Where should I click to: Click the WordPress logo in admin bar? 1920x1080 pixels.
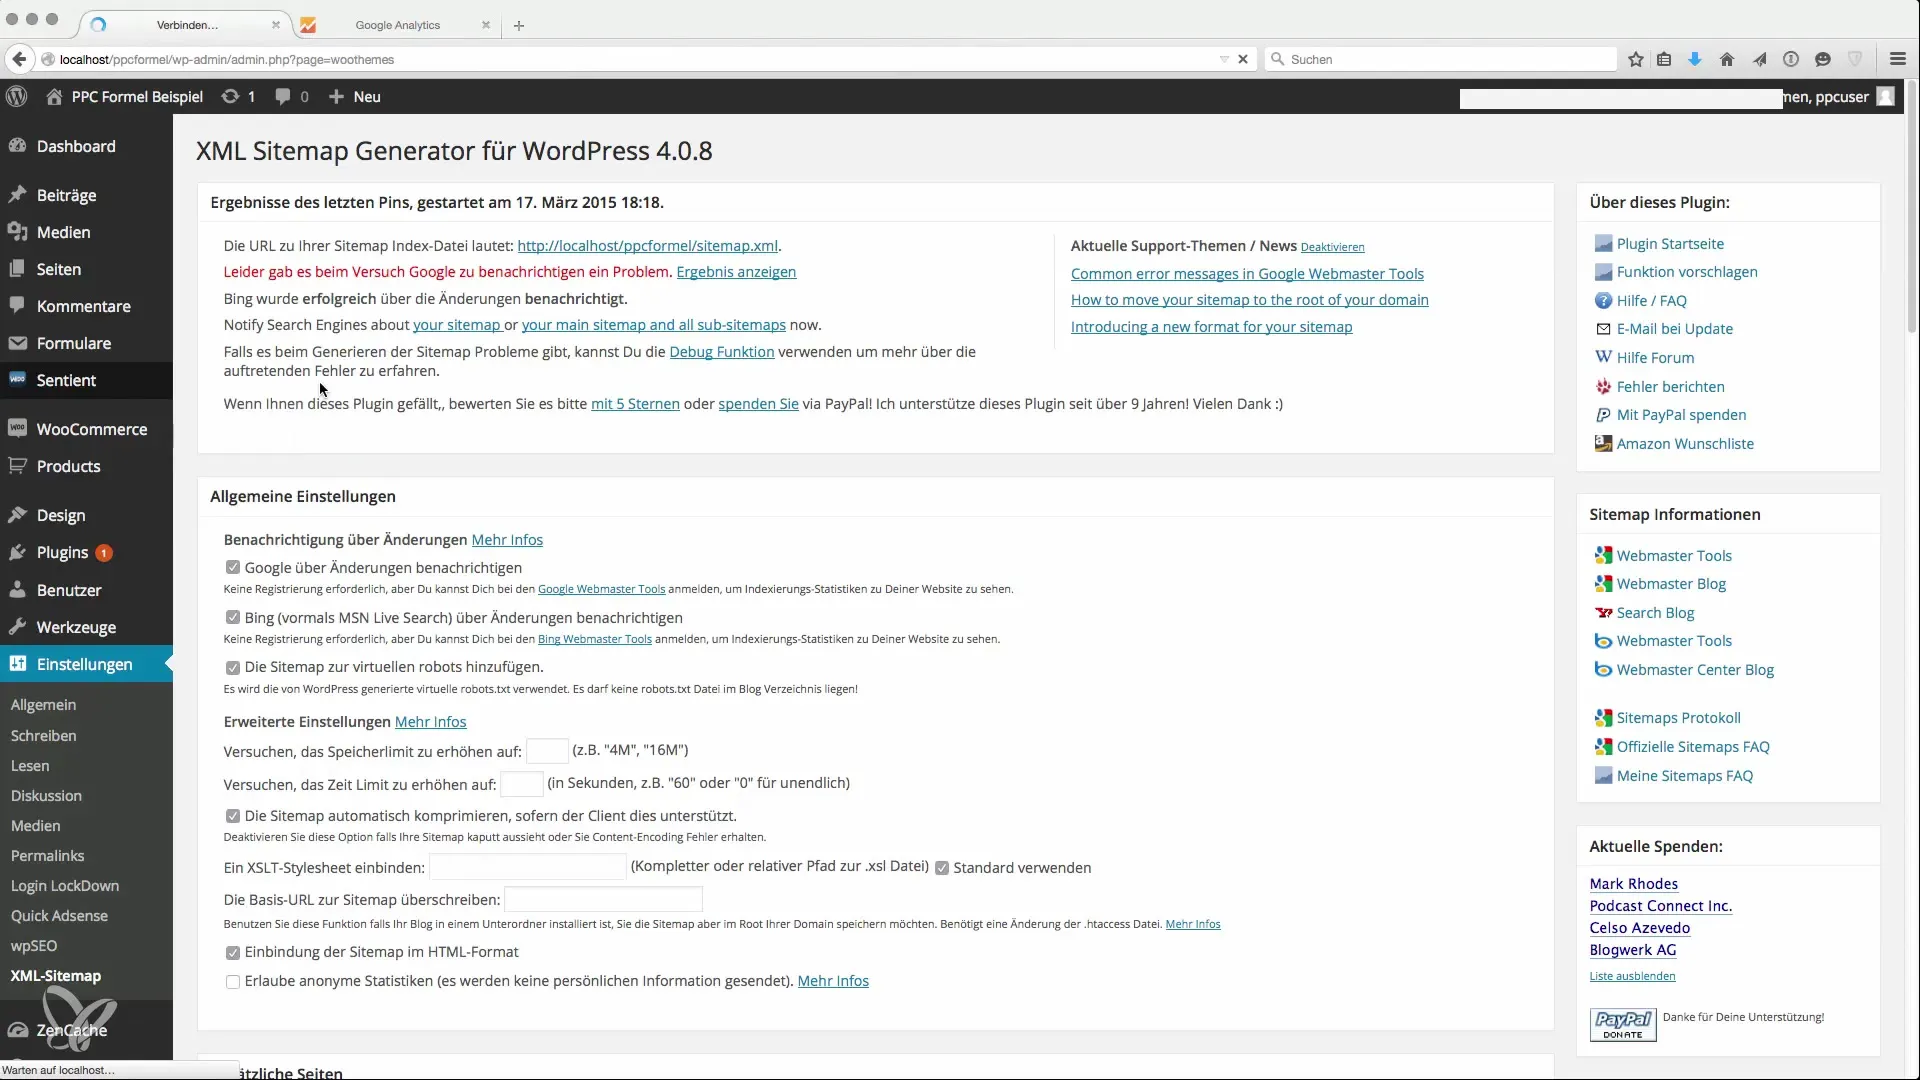pyautogui.click(x=17, y=96)
